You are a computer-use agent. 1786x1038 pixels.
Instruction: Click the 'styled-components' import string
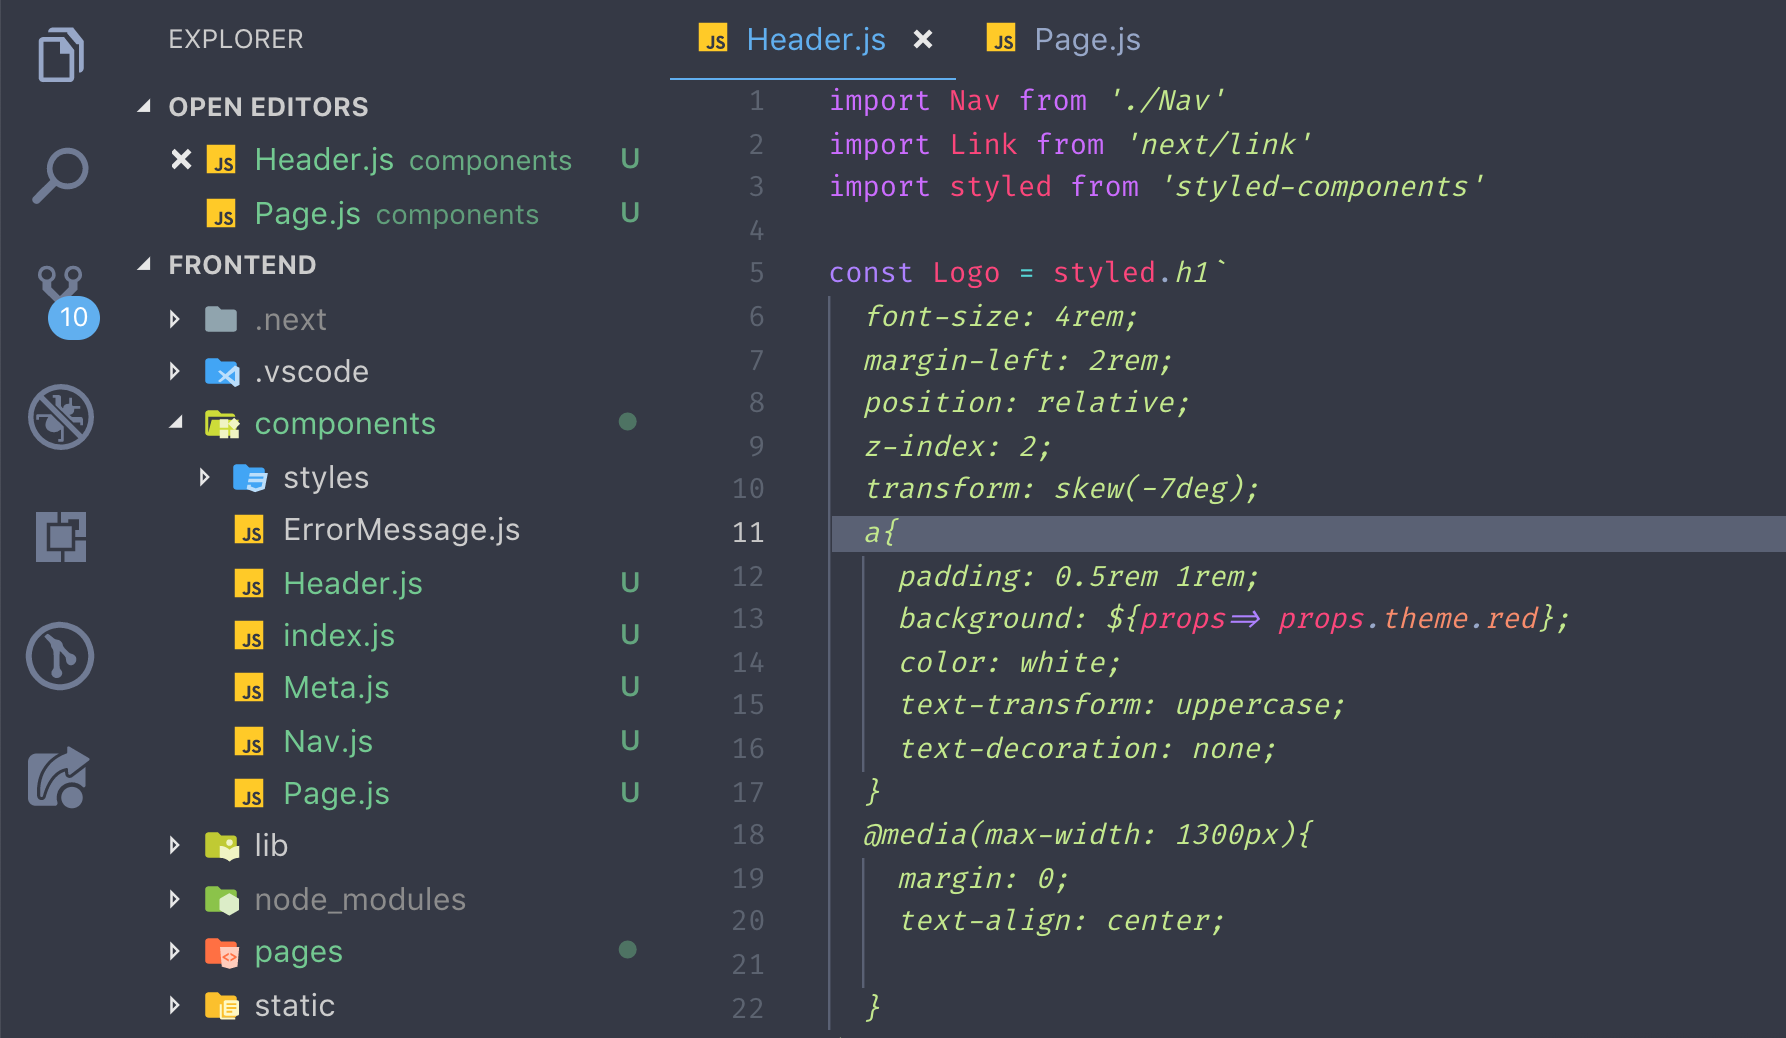click(x=1322, y=186)
